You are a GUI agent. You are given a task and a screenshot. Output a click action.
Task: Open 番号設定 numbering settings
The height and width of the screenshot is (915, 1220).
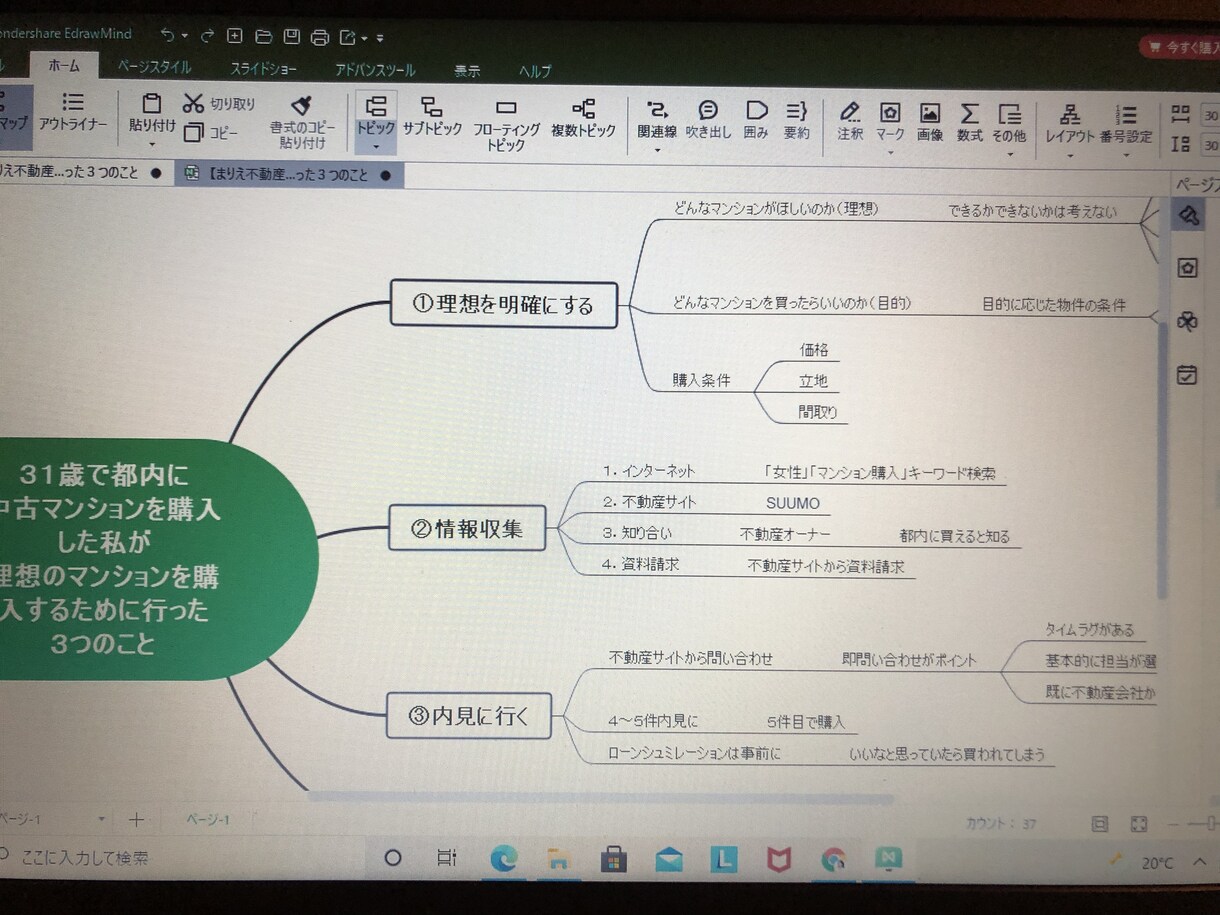[x=1126, y=124]
